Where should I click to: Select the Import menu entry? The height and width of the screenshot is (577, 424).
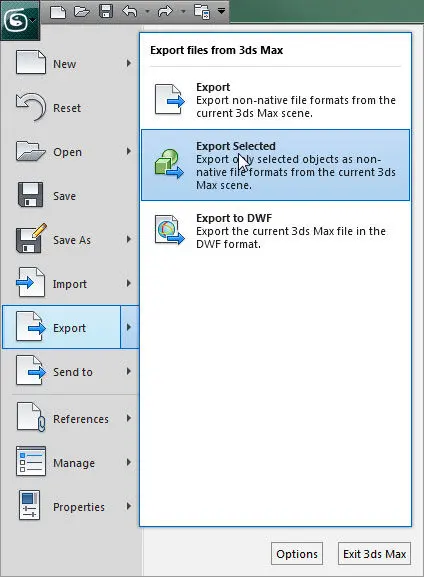click(x=70, y=283)
